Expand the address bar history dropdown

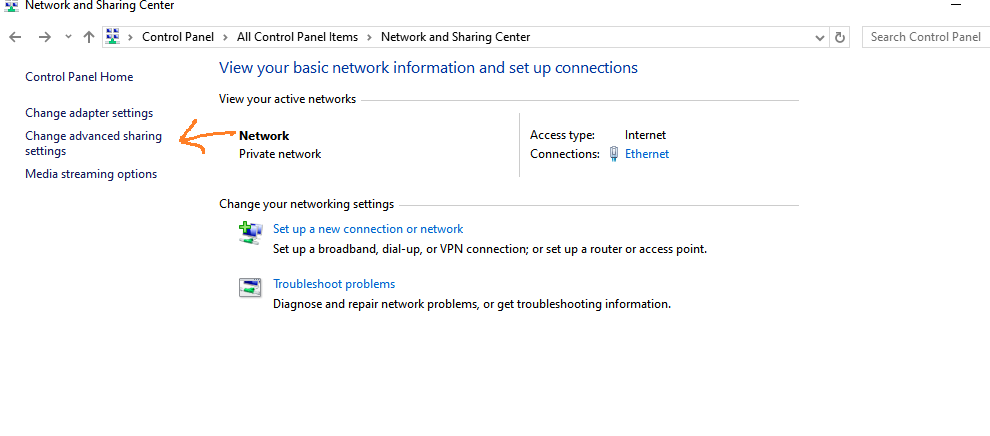pos(820,37)
